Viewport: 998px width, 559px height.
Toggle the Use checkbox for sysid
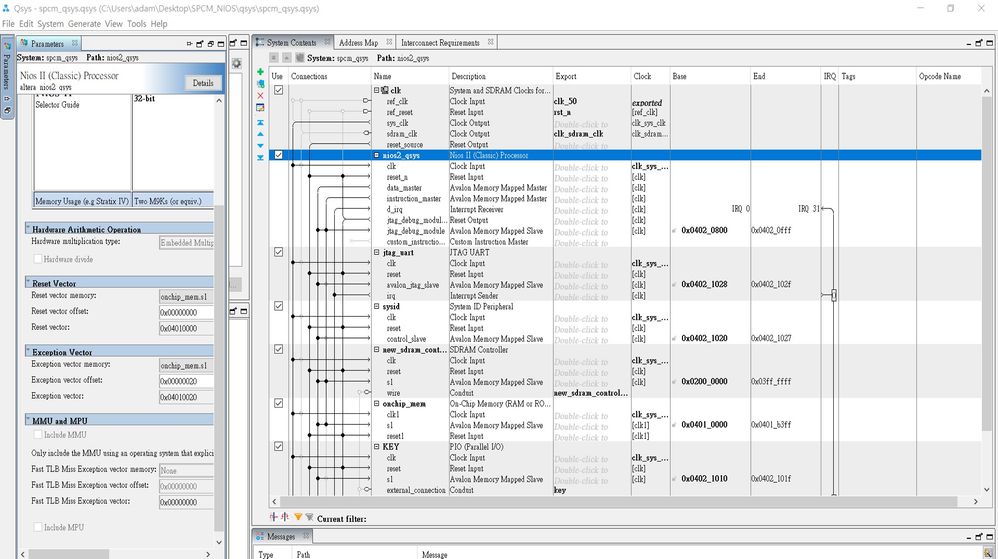point(278,307)
